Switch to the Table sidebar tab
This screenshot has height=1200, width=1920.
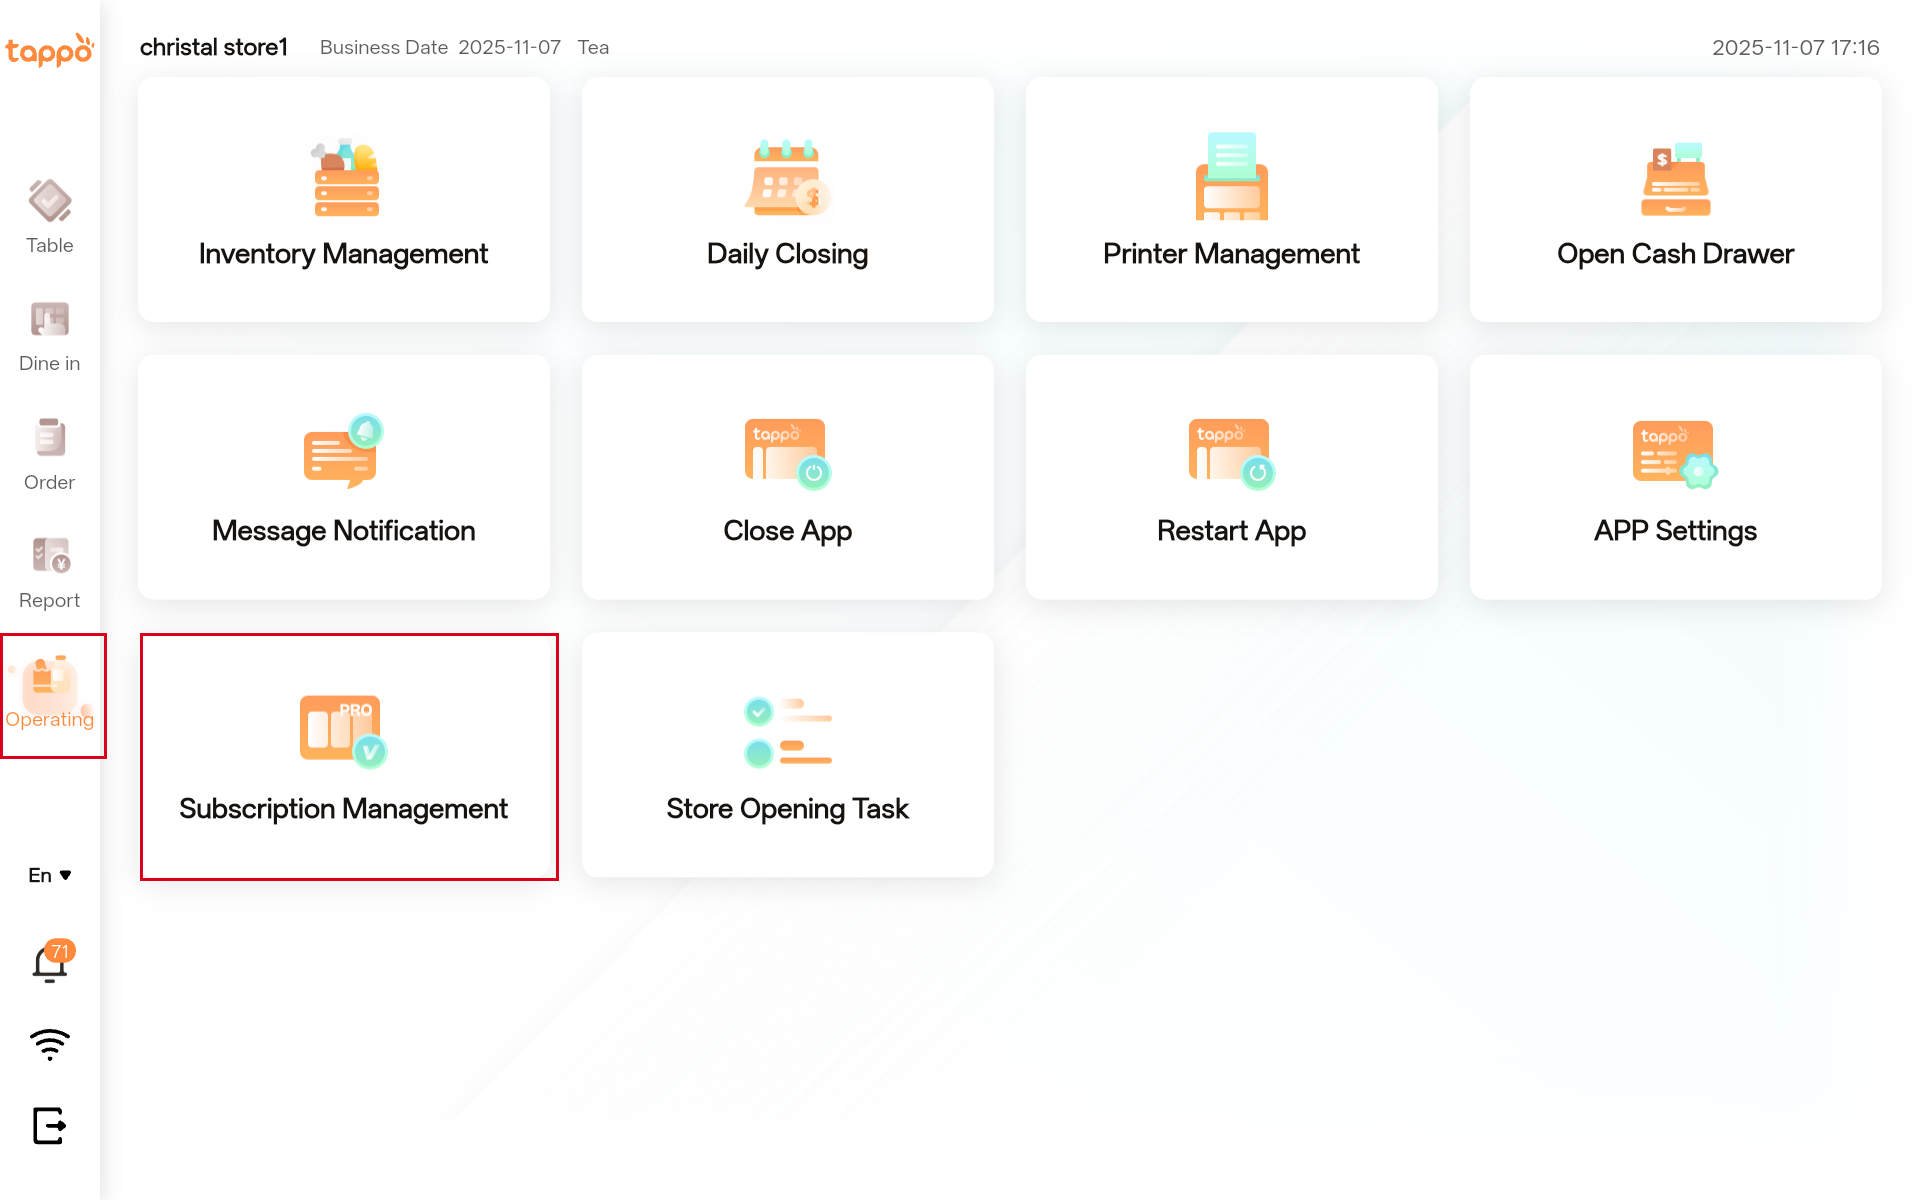click(x=49, y=217)
